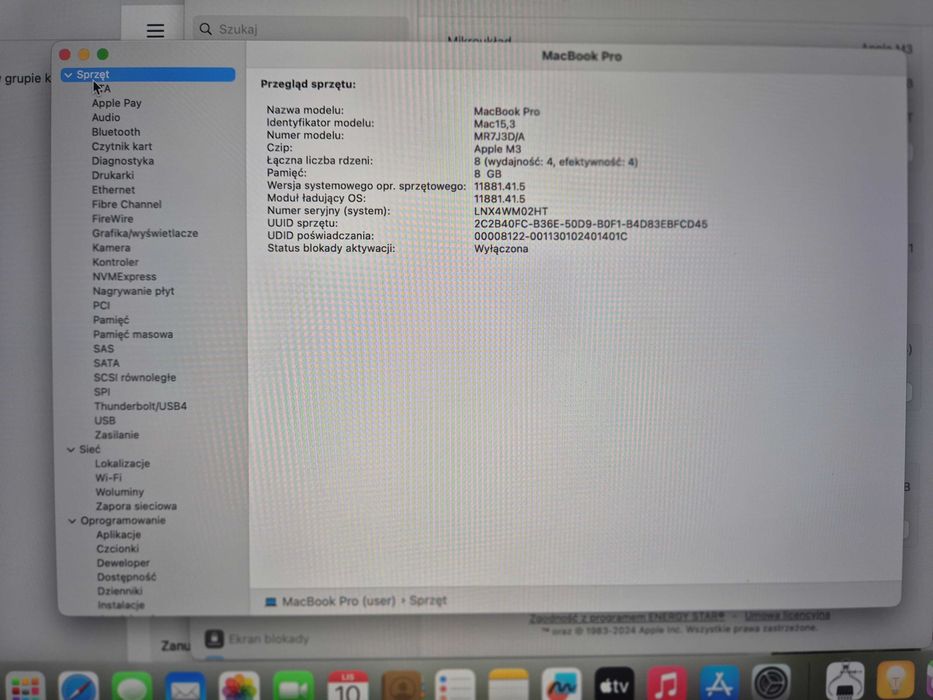
Task: Select NVMExpress in sidebar
Action: click(x=124, y=277)
